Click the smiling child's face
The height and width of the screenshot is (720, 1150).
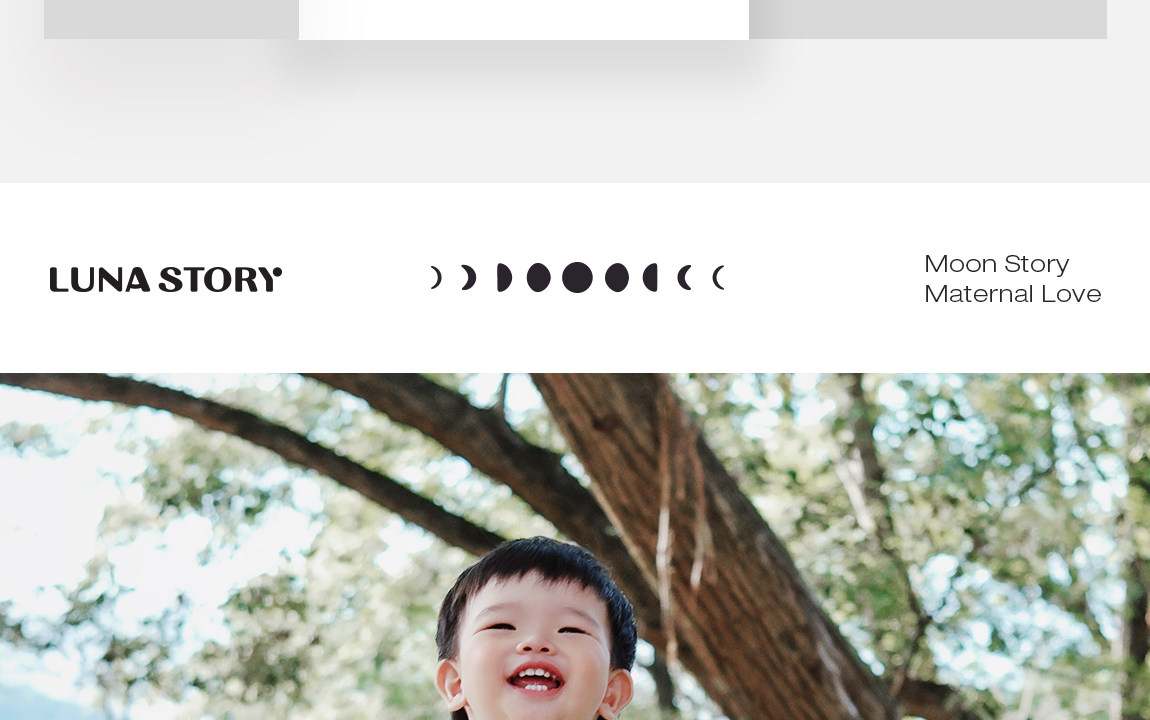[535, 645]
